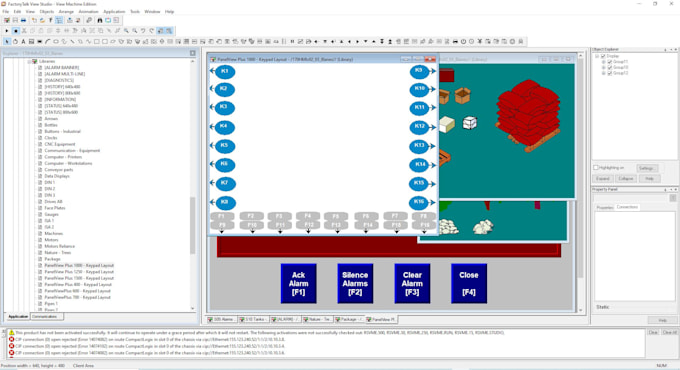
Task: Click the Edit display stop icon
Action: (x=16, y=31)
